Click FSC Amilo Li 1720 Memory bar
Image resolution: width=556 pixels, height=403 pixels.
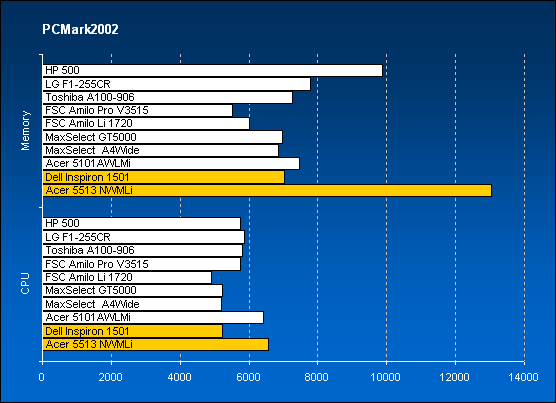(x=146, y=123)
